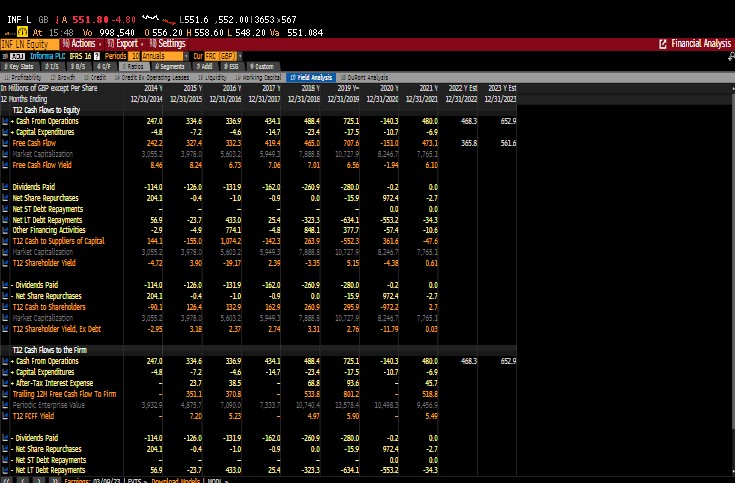
Task: Open chart for T12 Cash to Suppliers of Capital
Action: 5,241
